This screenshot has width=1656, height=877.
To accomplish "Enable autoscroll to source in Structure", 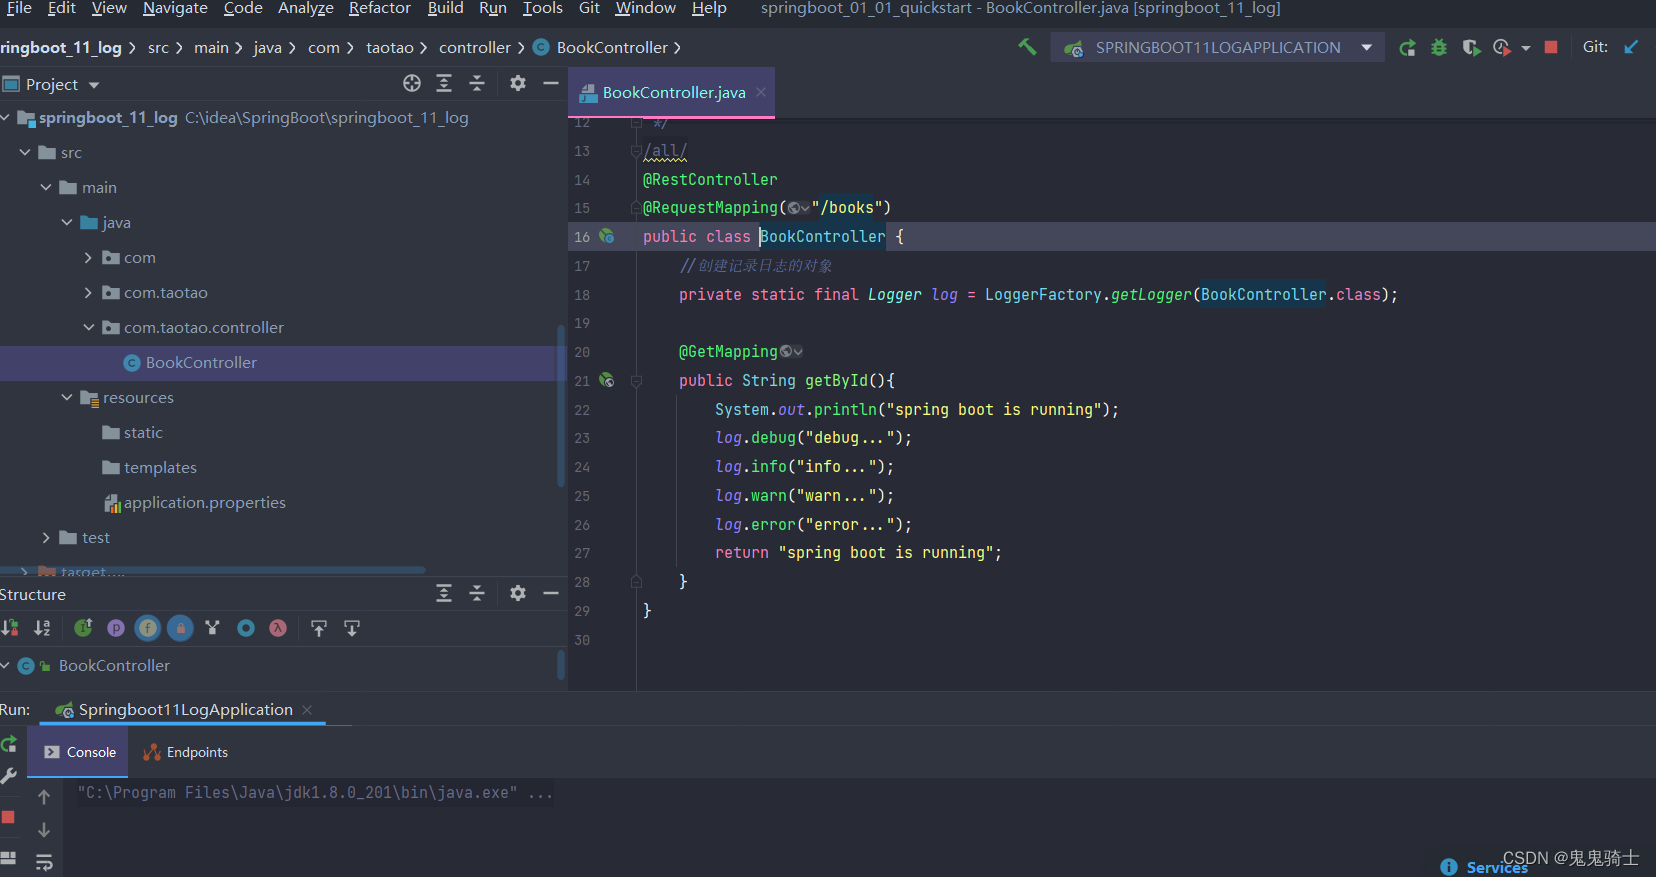I will (319, 628).
